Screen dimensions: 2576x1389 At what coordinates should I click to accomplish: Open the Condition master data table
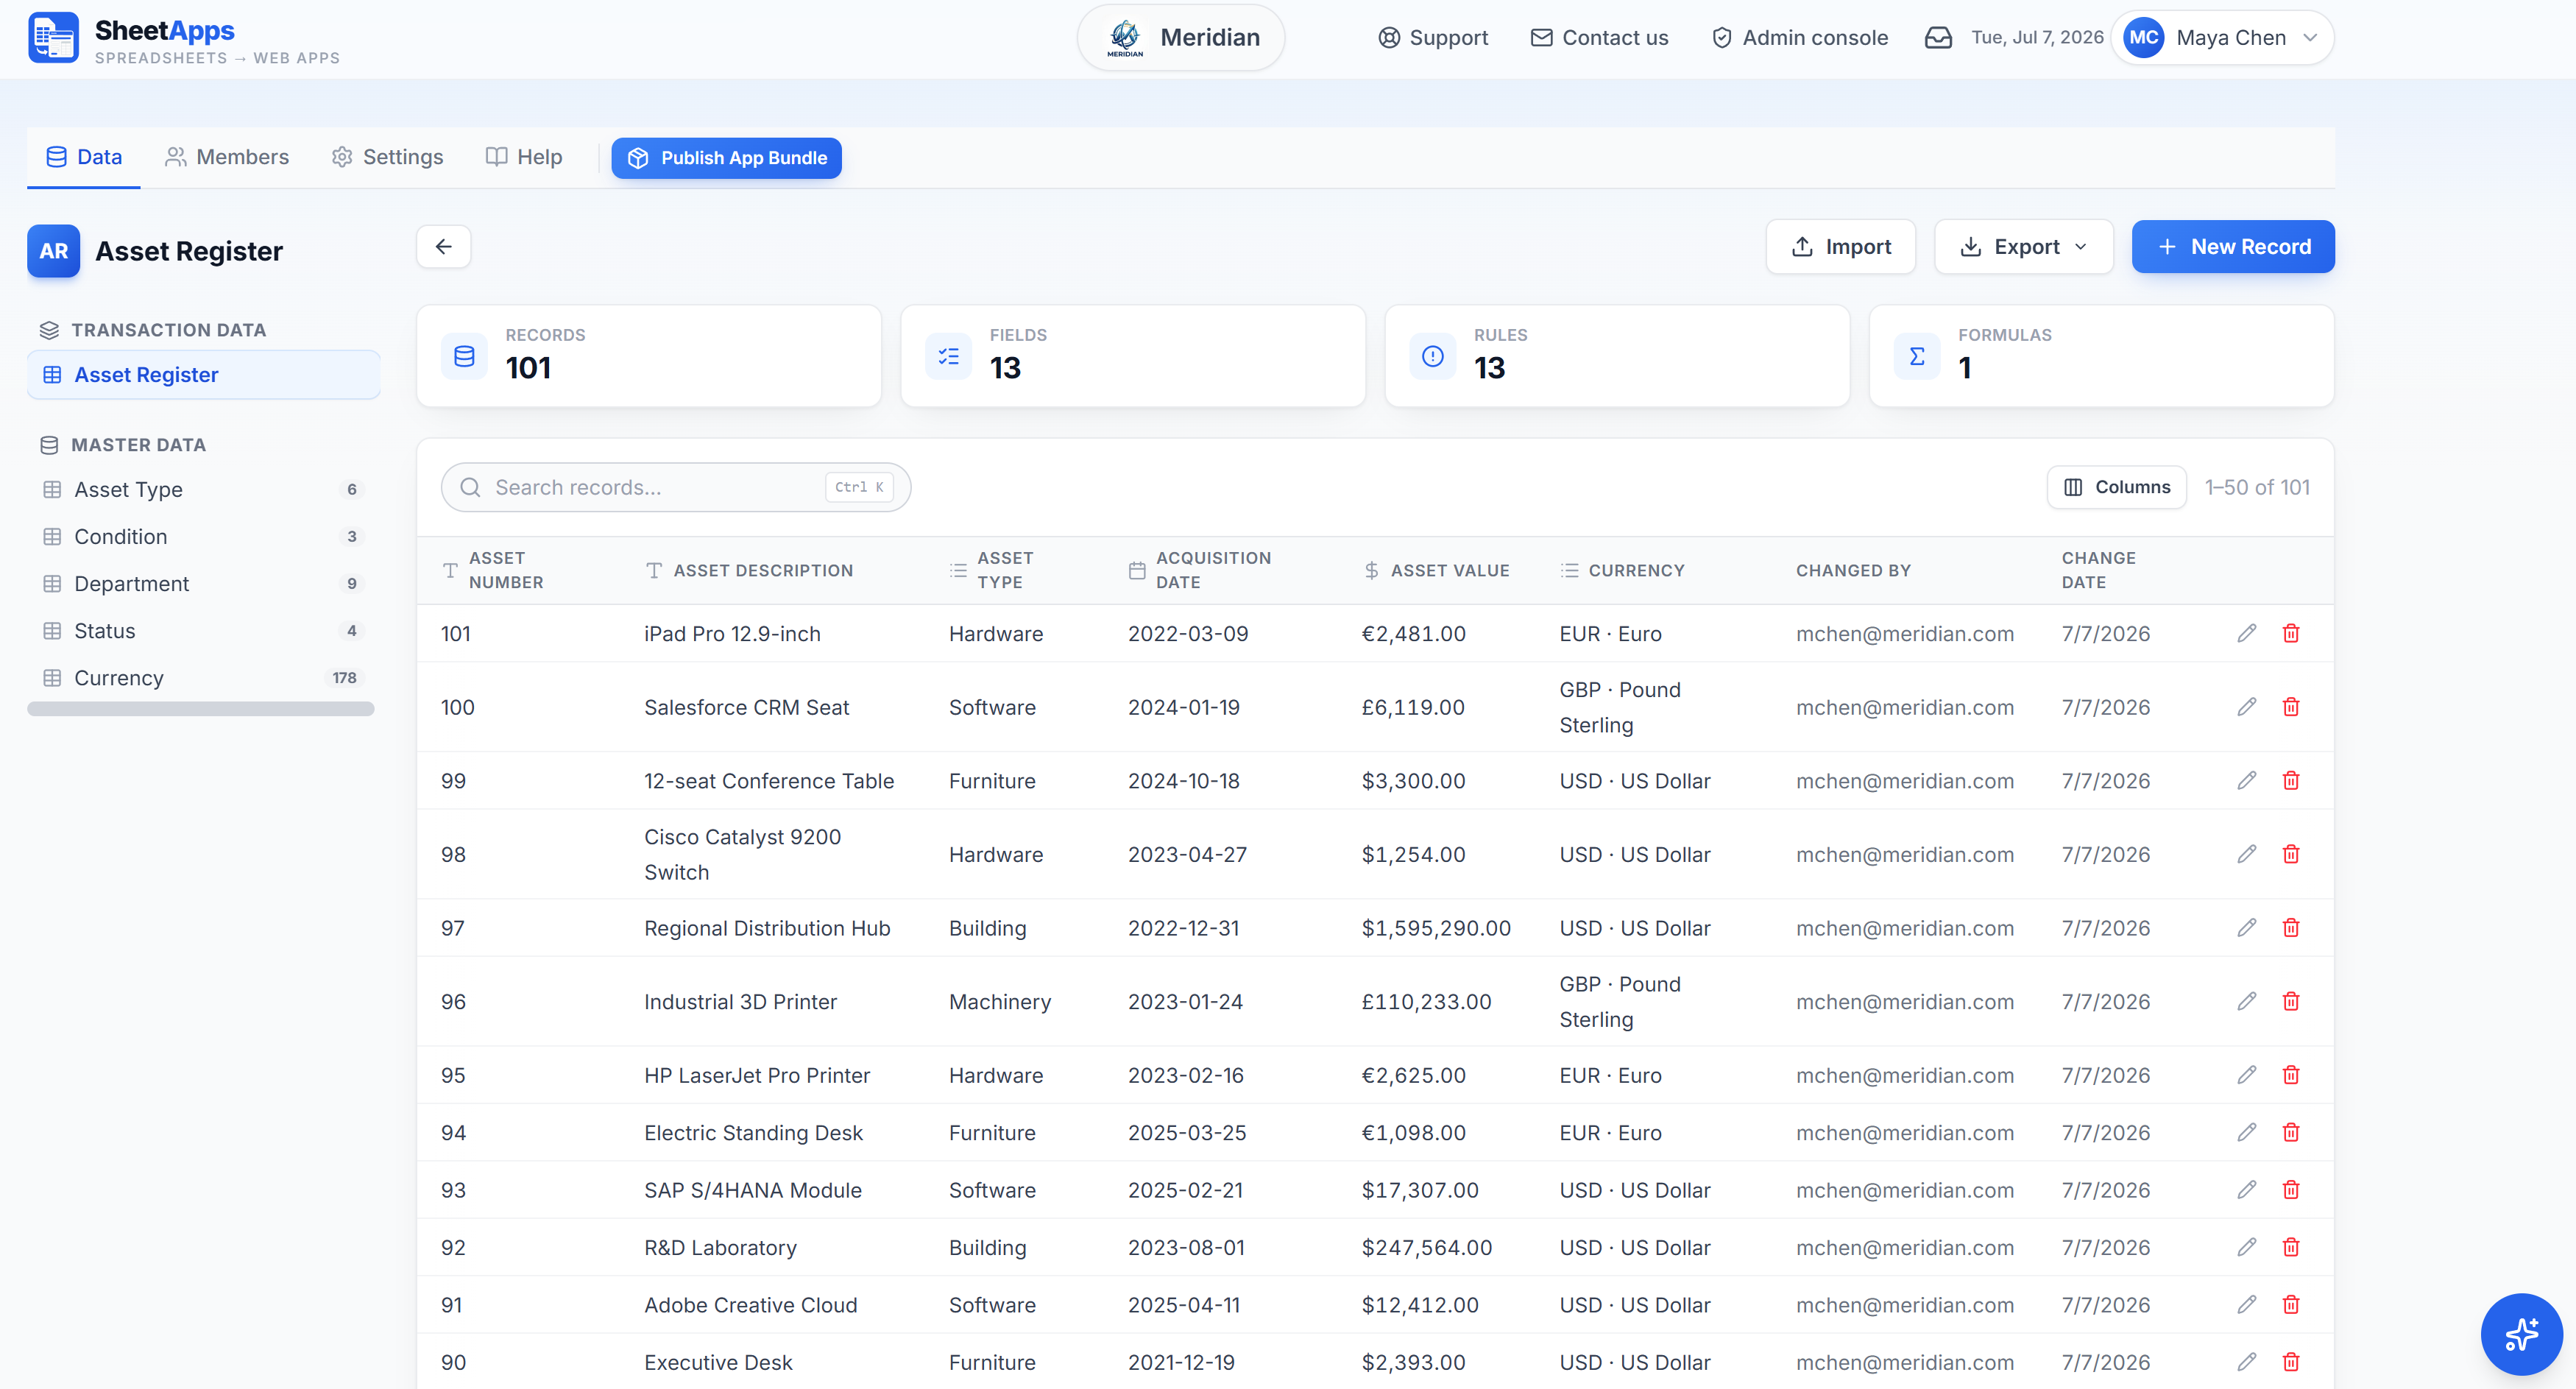pyautogui.click(x=204, y=537)
